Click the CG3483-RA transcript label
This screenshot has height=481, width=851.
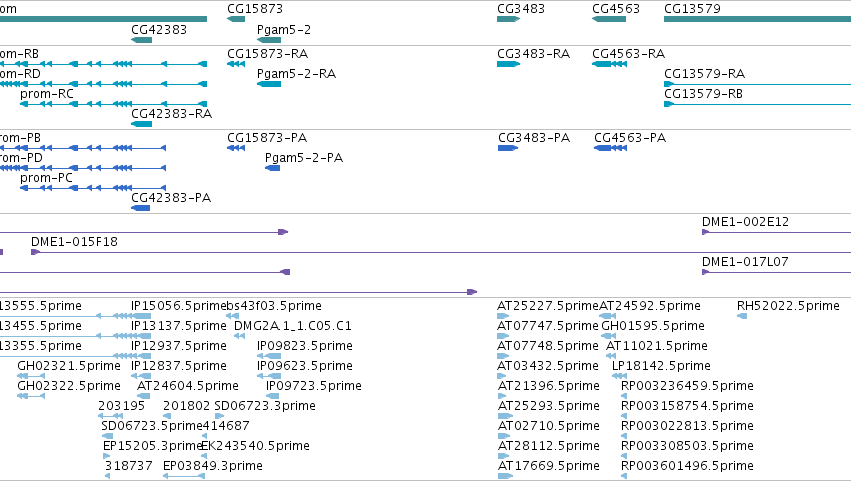534,54
